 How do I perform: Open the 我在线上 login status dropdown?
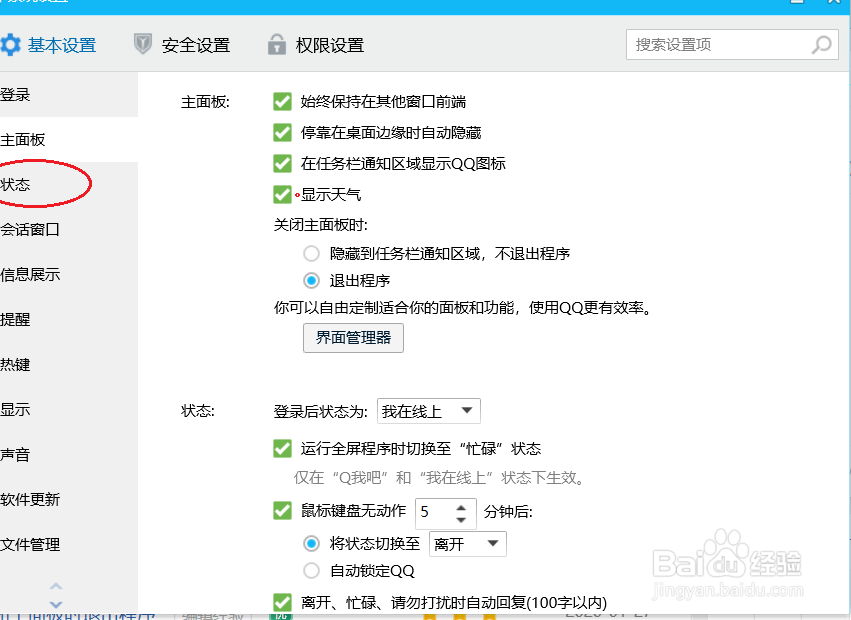[x=428, y=410]
